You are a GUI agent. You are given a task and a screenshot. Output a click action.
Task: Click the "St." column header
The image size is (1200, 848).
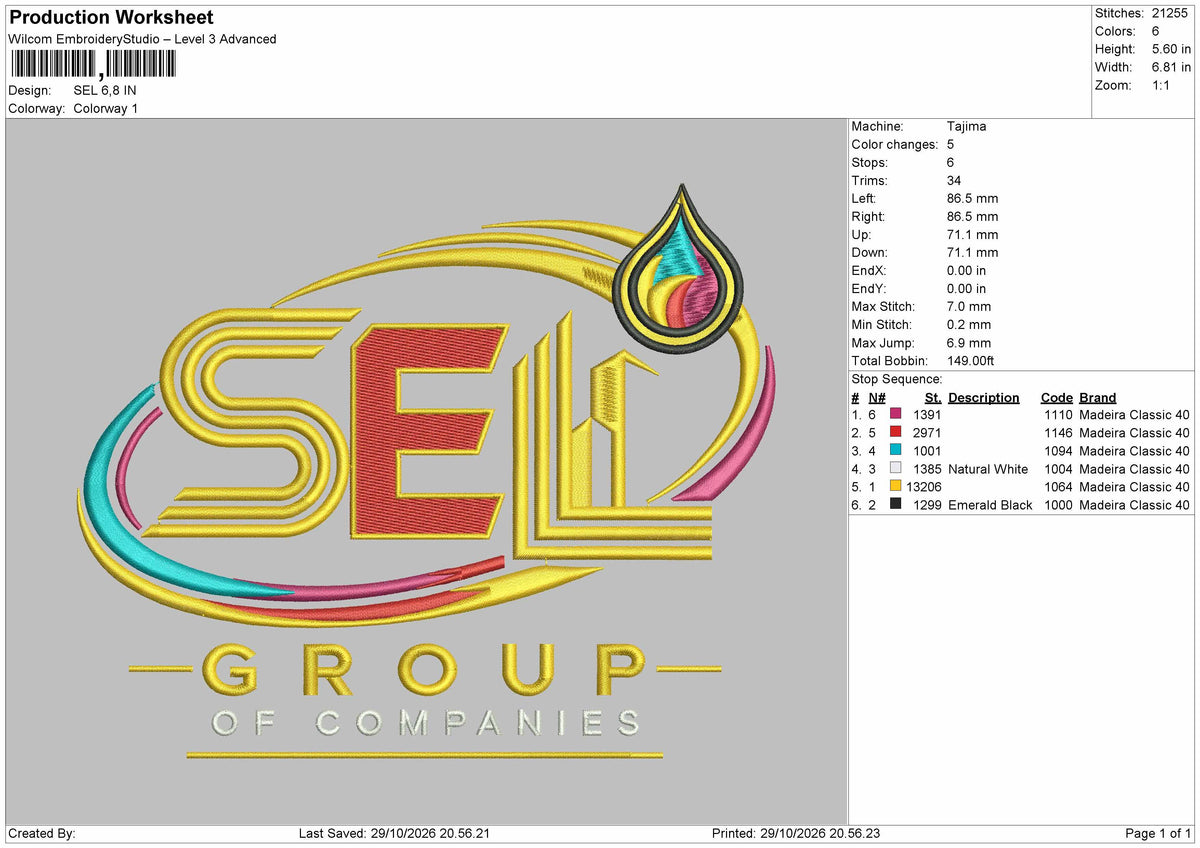934,398
